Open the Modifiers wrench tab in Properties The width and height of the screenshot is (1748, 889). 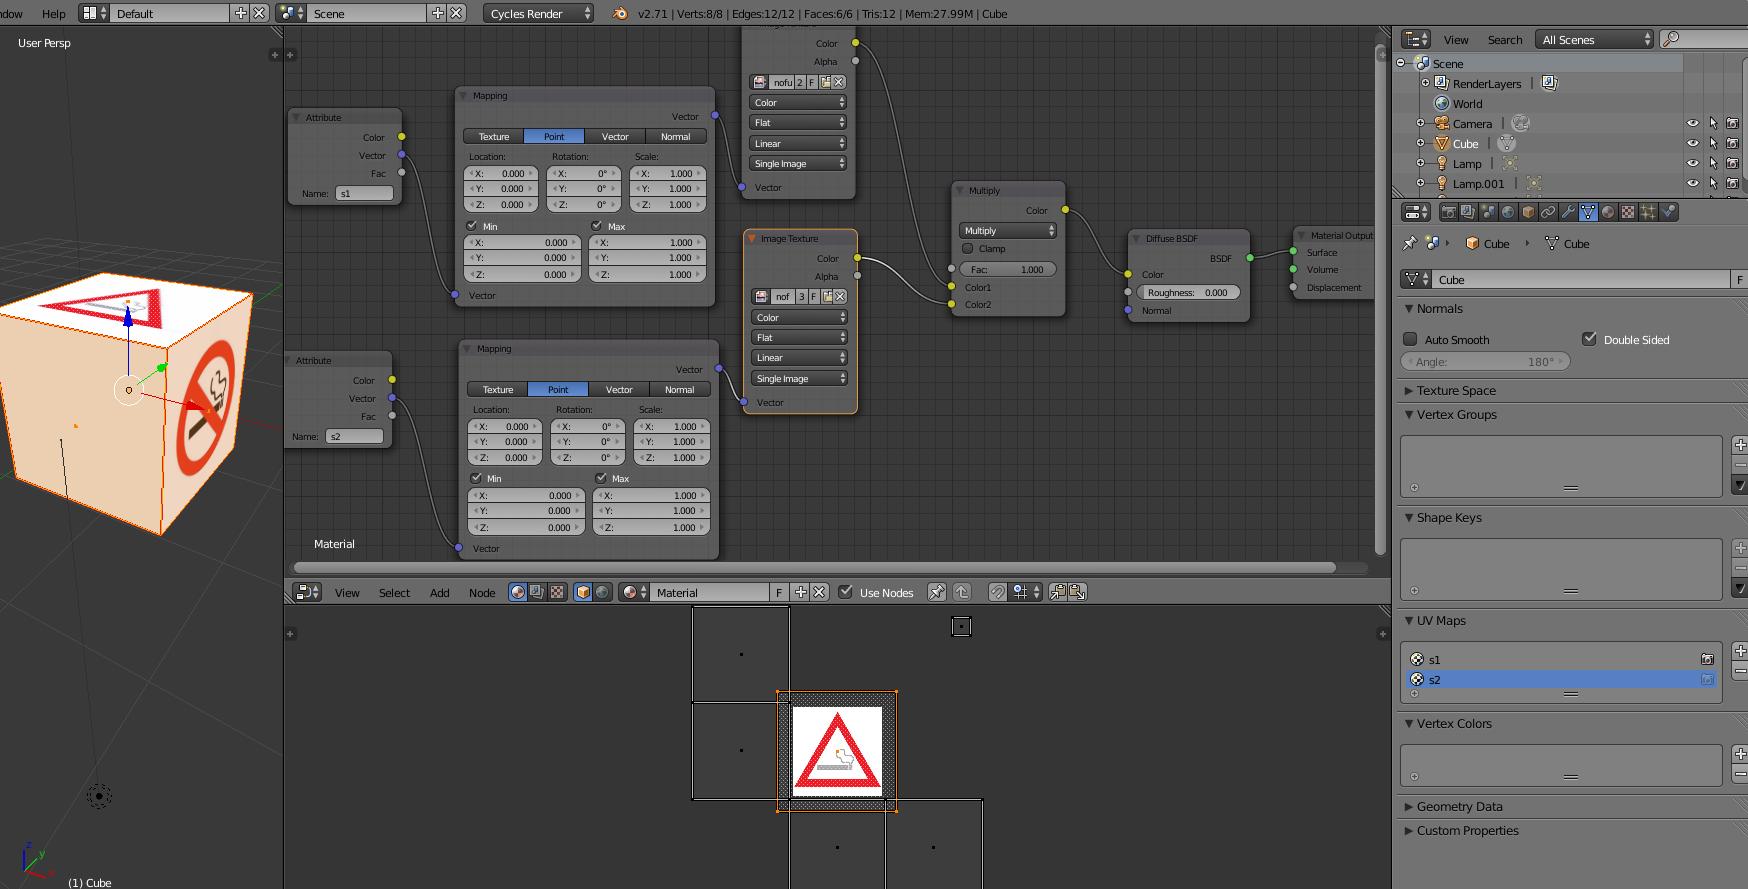(1568, 212)
